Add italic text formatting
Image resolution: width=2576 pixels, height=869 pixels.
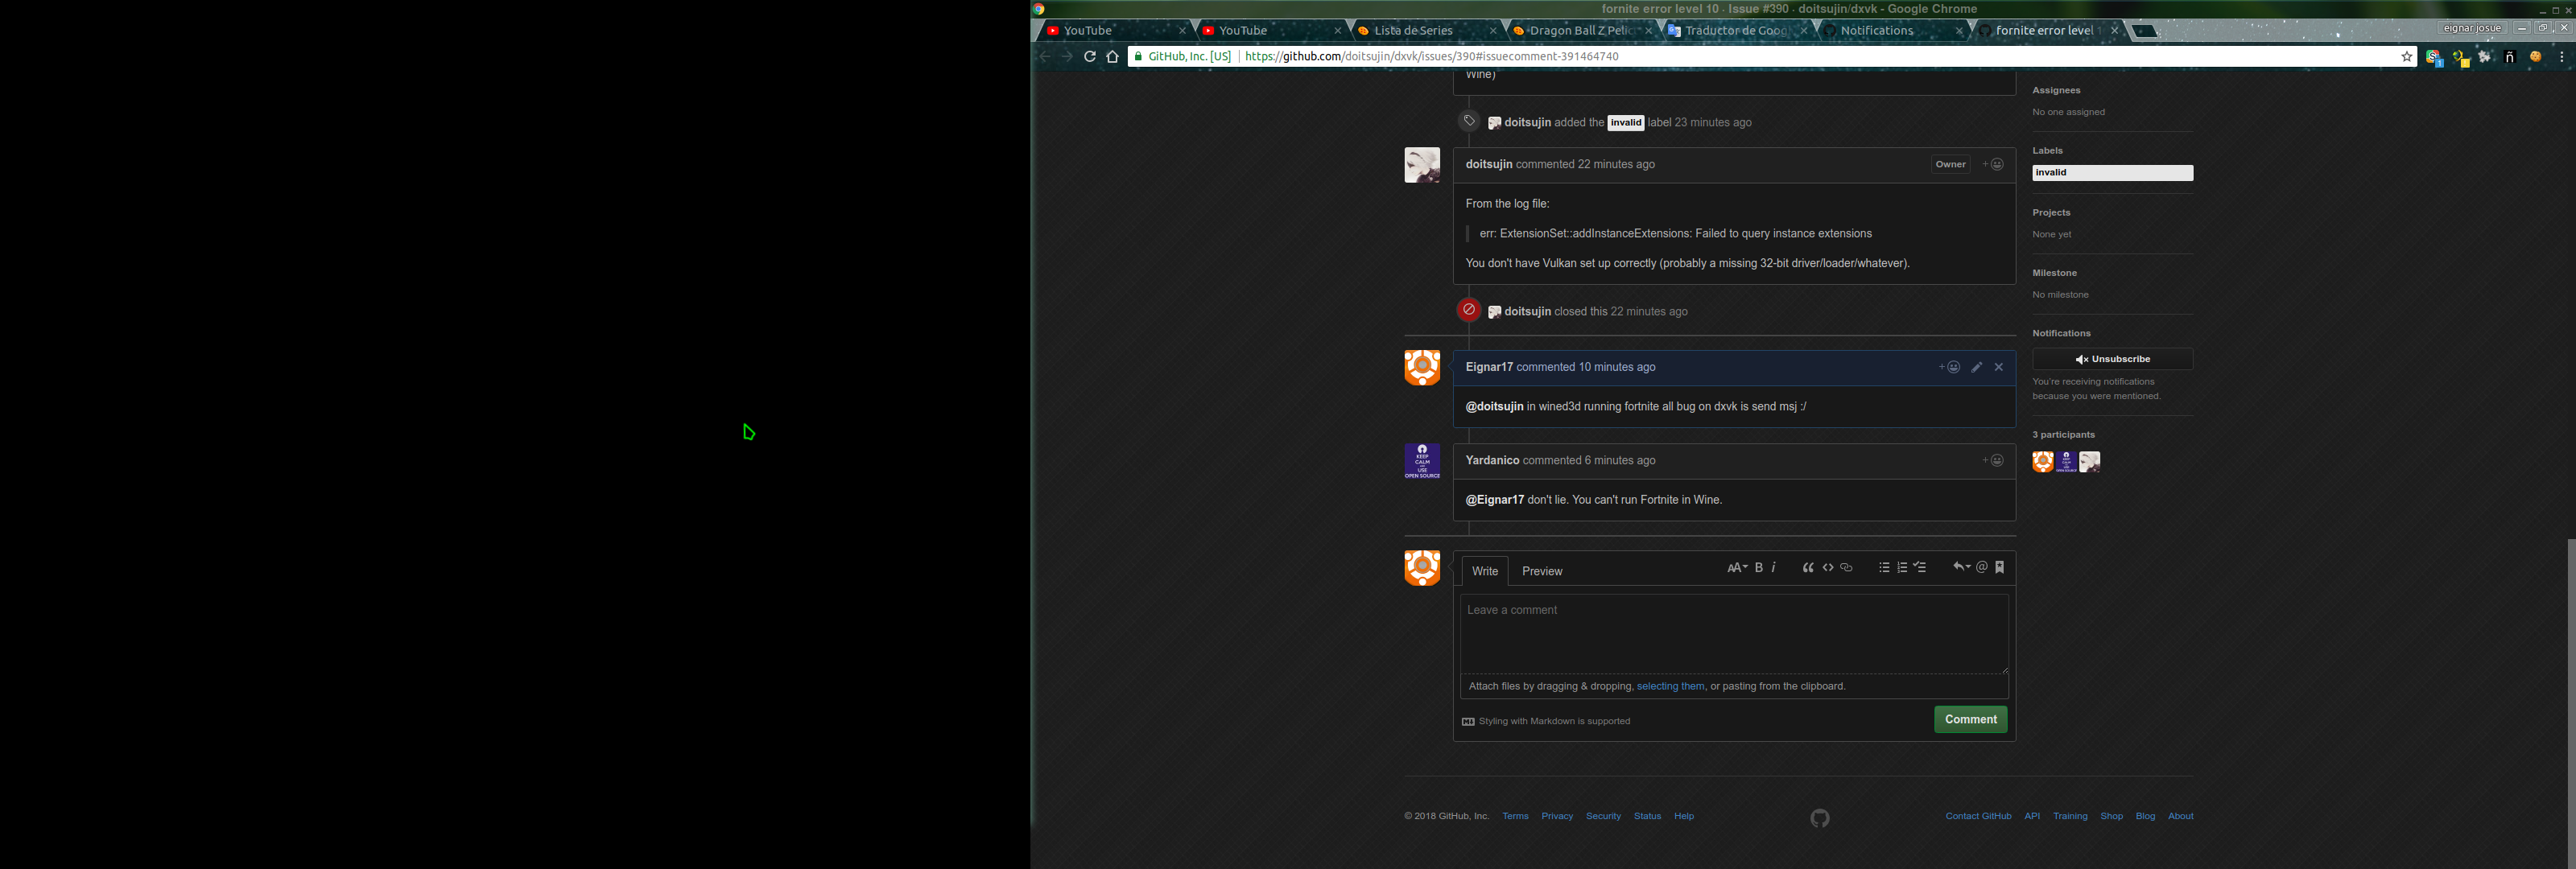(1774, 568)
